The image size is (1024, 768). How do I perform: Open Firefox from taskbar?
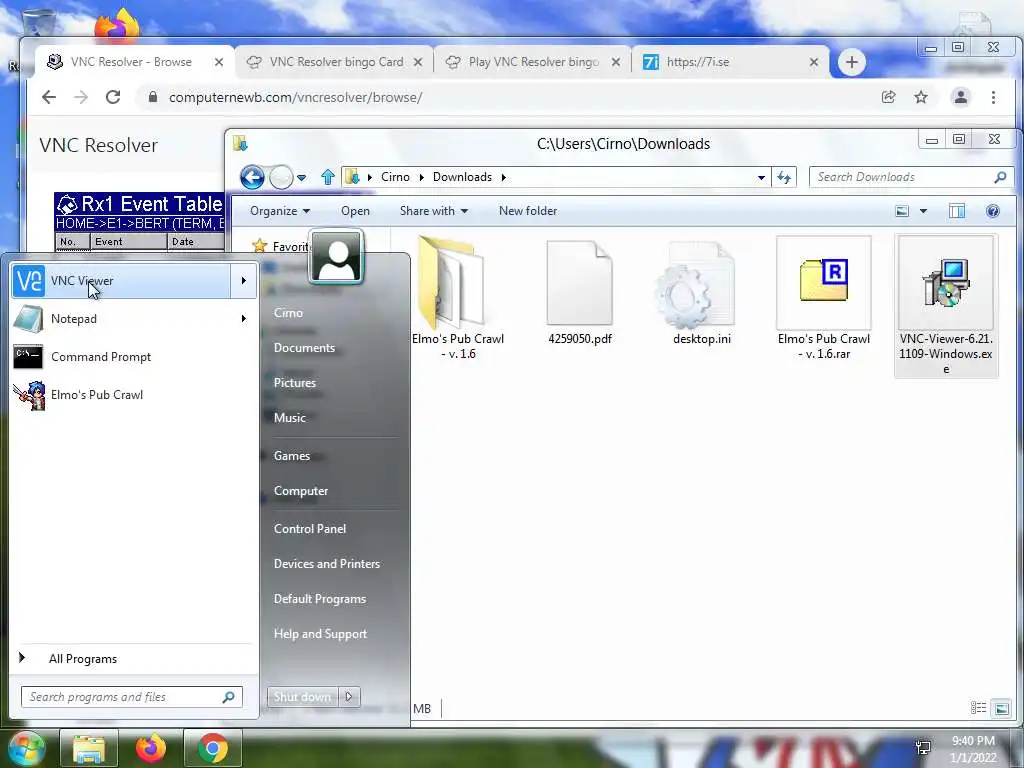pos(151,748)
